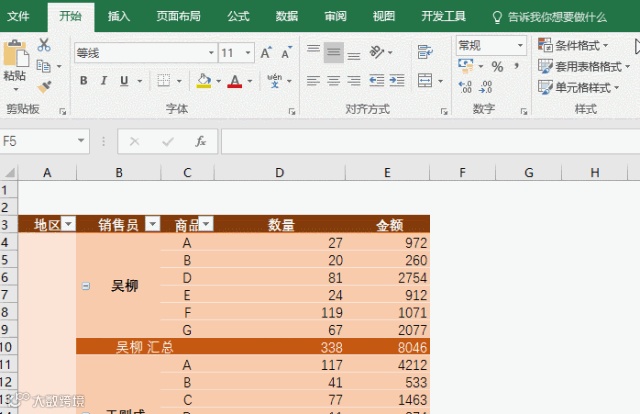Decrease font size with small A
This screenshot has width=640, height=414.
(287, 53)
